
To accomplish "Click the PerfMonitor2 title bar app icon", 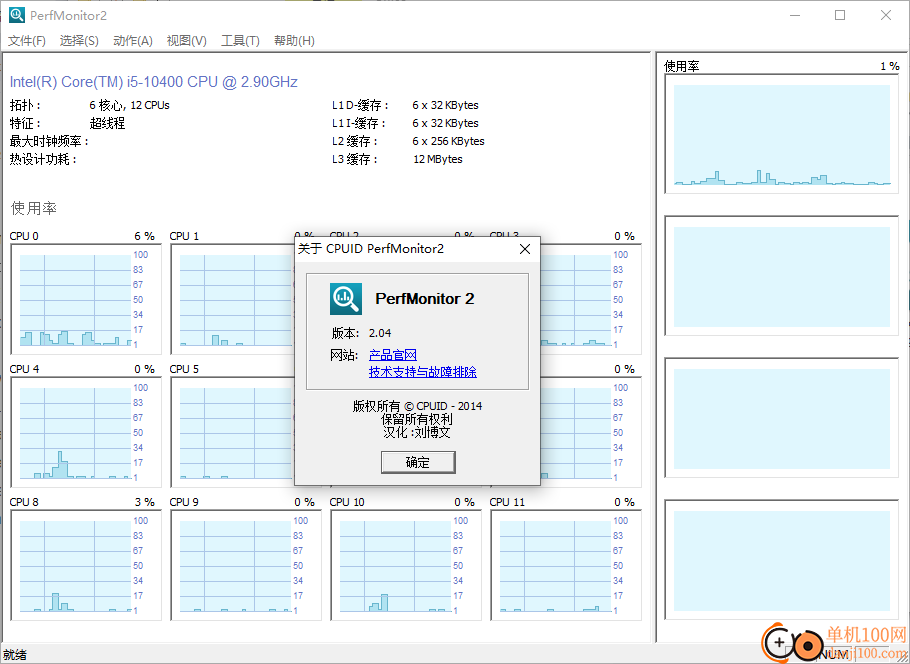I will 17,15.
